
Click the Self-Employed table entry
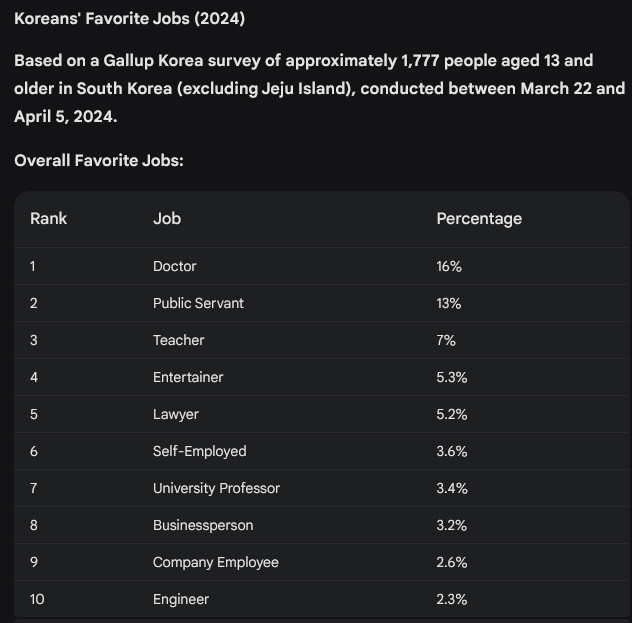(x=200, y=452)
